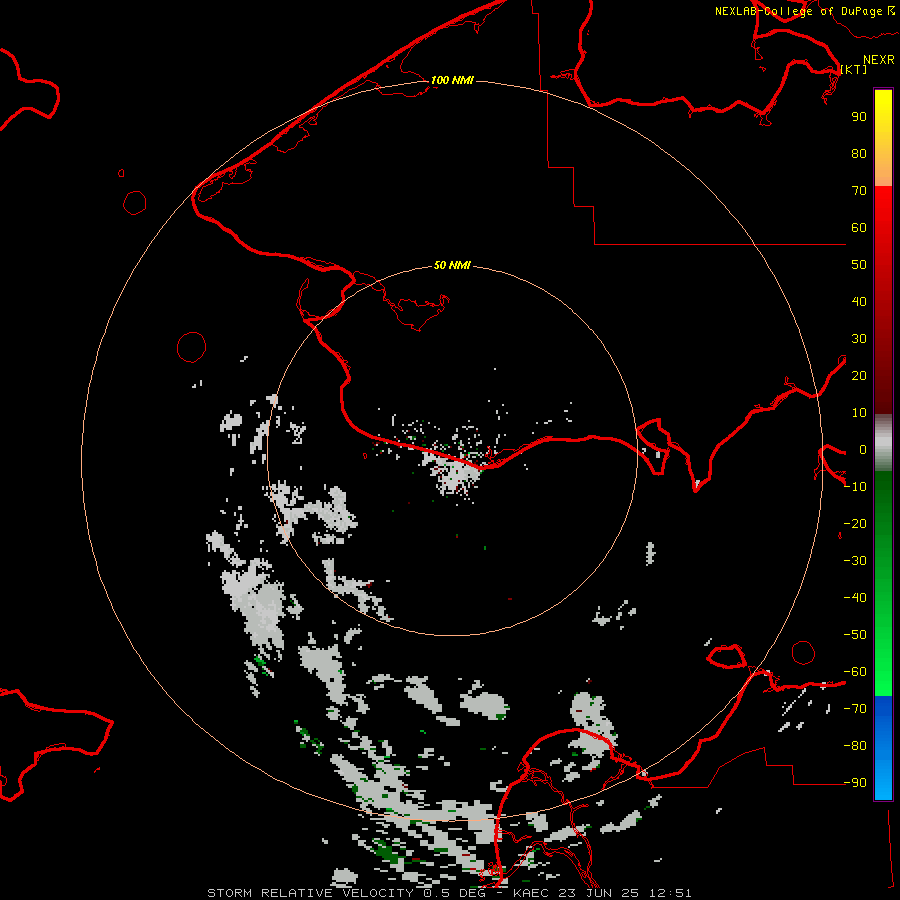Click the 0 value on velocity scale
Screen dimensions: 900x900
click(863, 450)
